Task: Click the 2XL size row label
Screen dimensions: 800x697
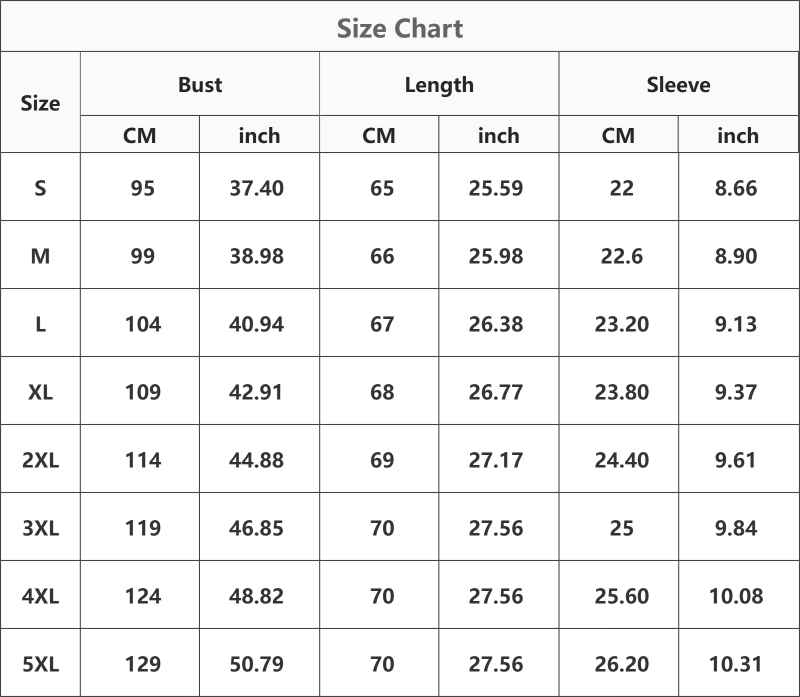Action: [x=40, y=460]
